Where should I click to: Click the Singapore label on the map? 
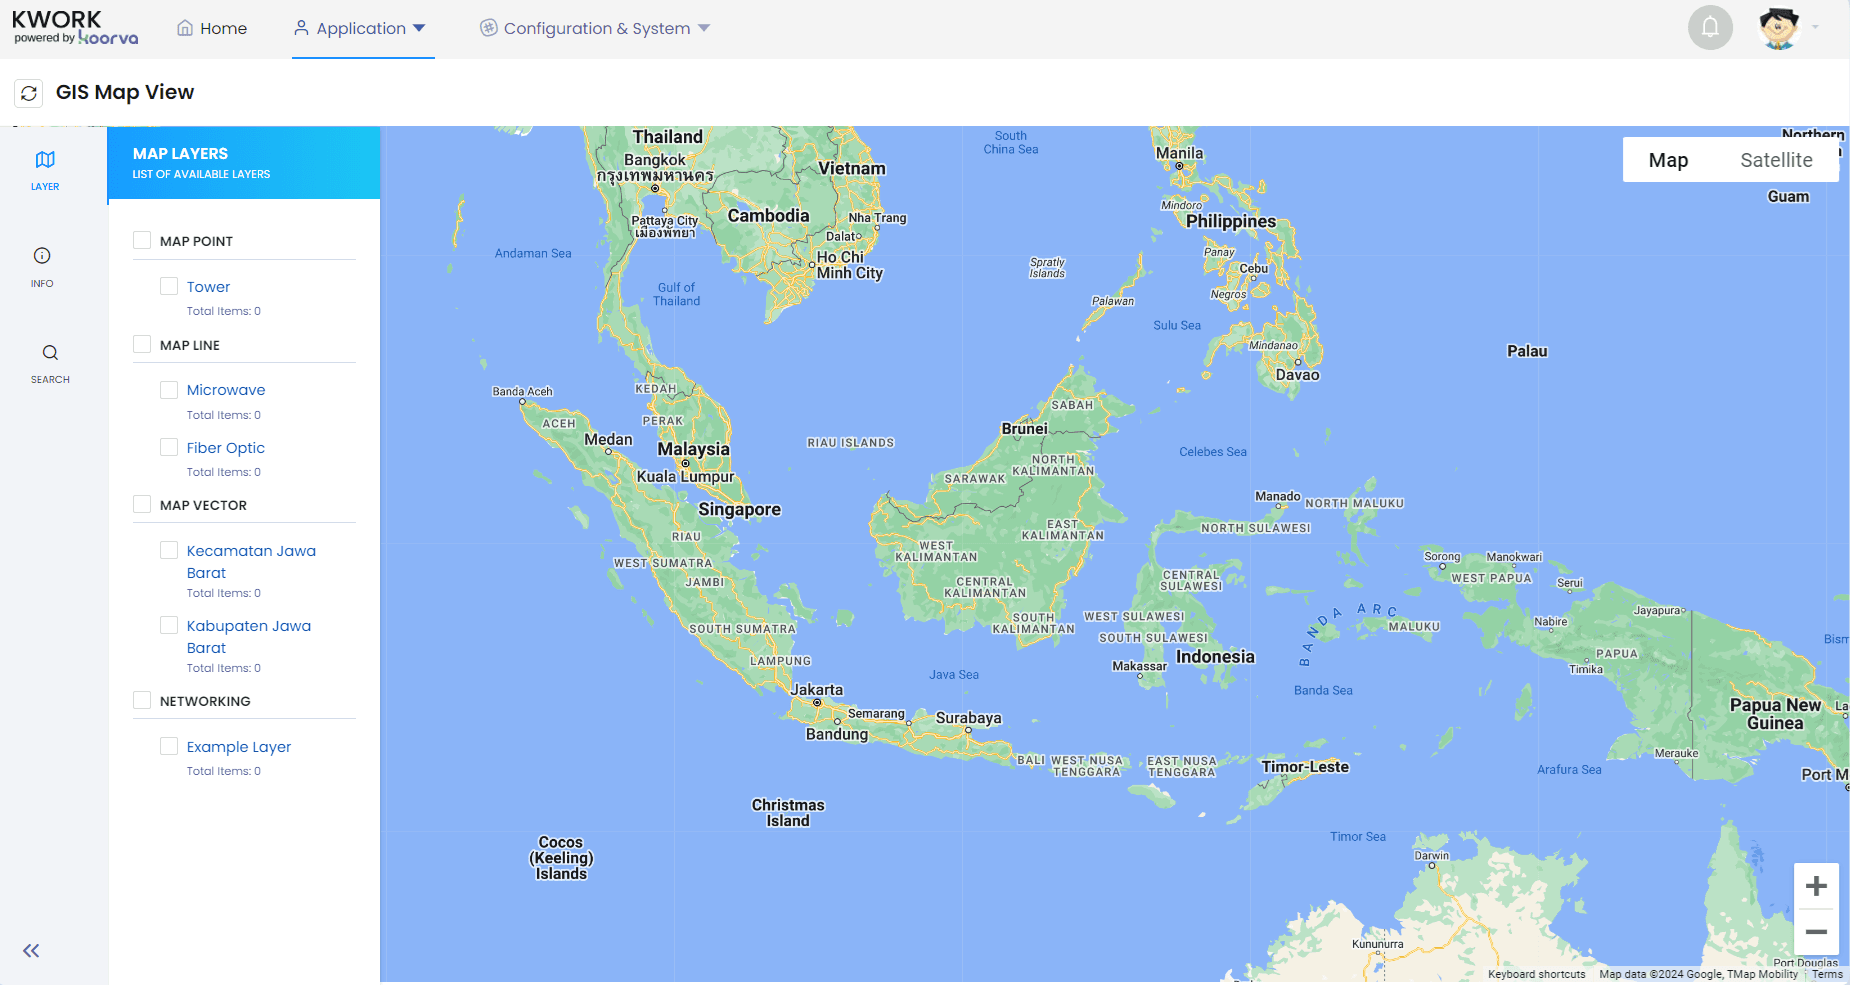pyautogui.click(x=740, y=510)
